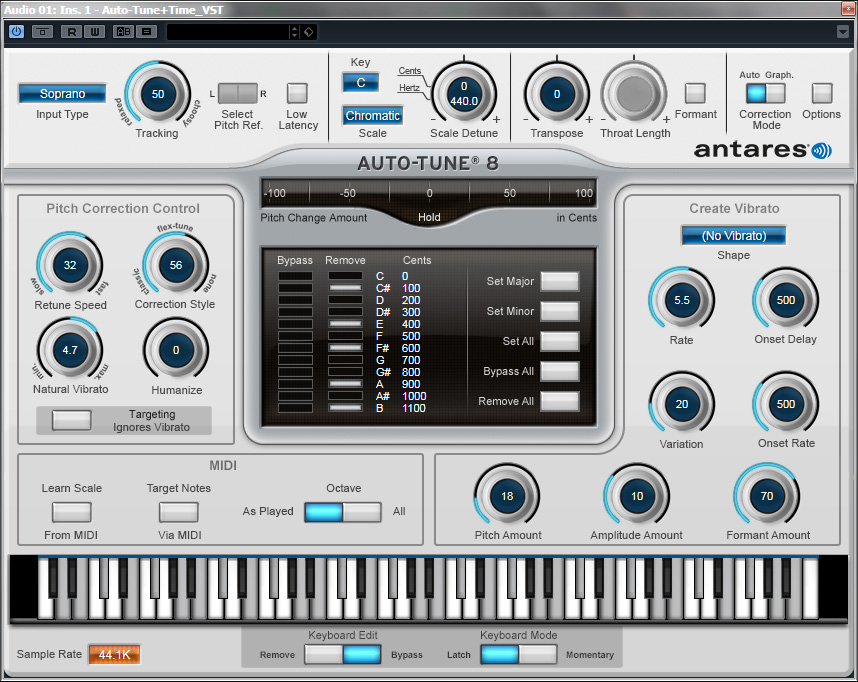Click the Natural Vibrato knob
This screenshot has width=858, height=682.
(x=69, y=350)
